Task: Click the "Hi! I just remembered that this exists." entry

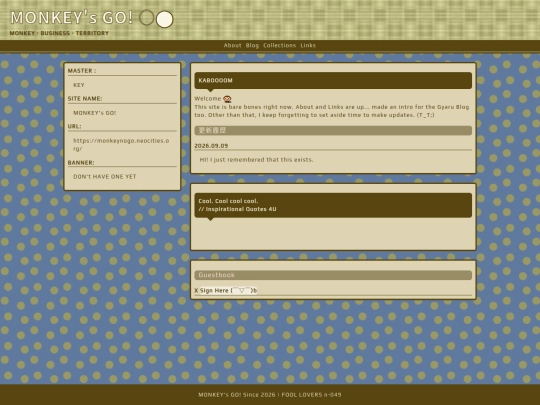Action: (x=257, y=160)
